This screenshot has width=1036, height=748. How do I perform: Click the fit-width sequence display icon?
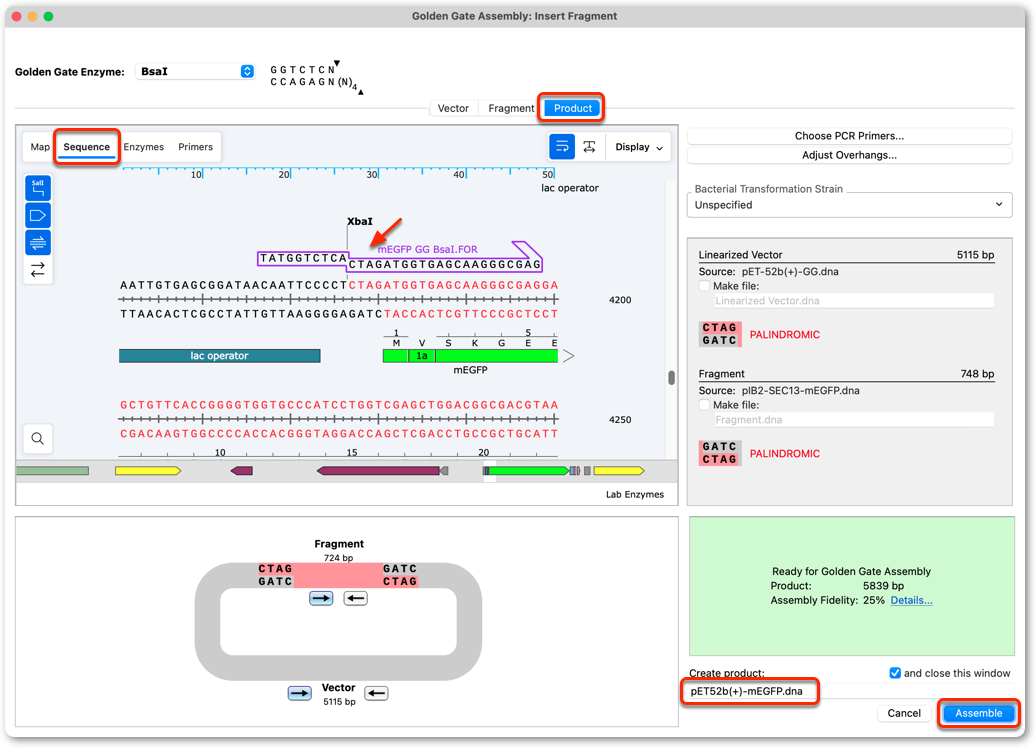coord(589,147)
